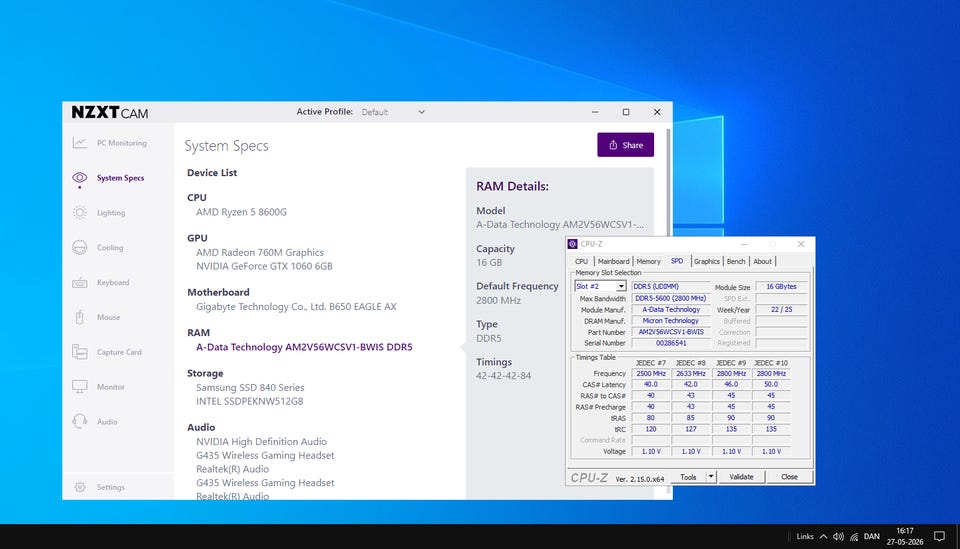960x549 pixels.
Task: Click the Share button in CAM
Action: coord(626,145)
